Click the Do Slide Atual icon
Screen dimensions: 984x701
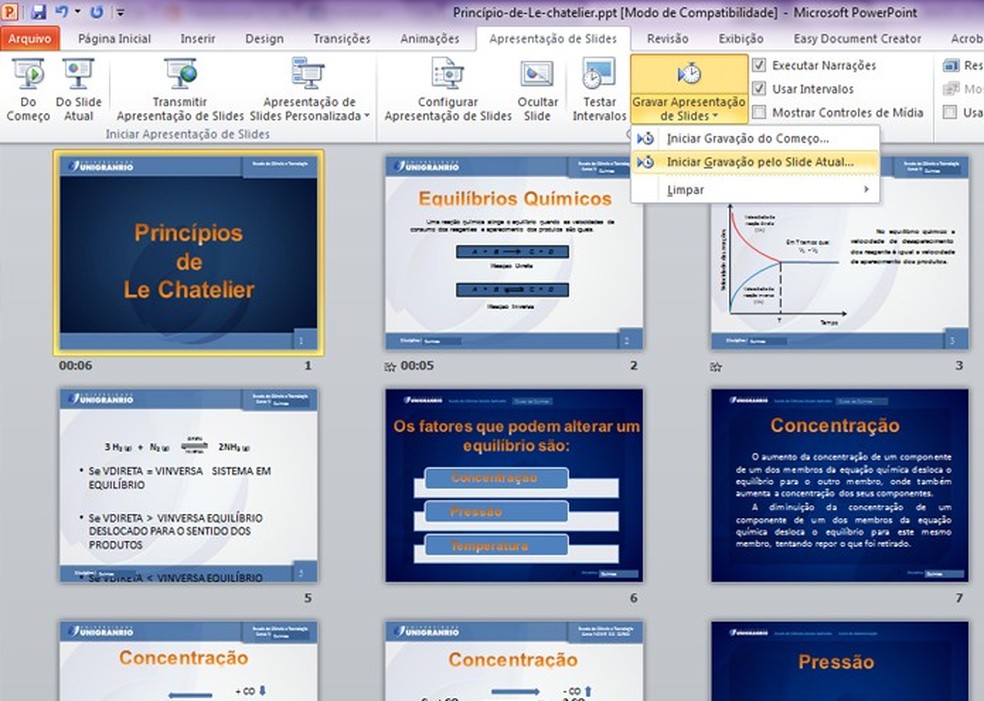pyautogui.click(x=77, y=76)
